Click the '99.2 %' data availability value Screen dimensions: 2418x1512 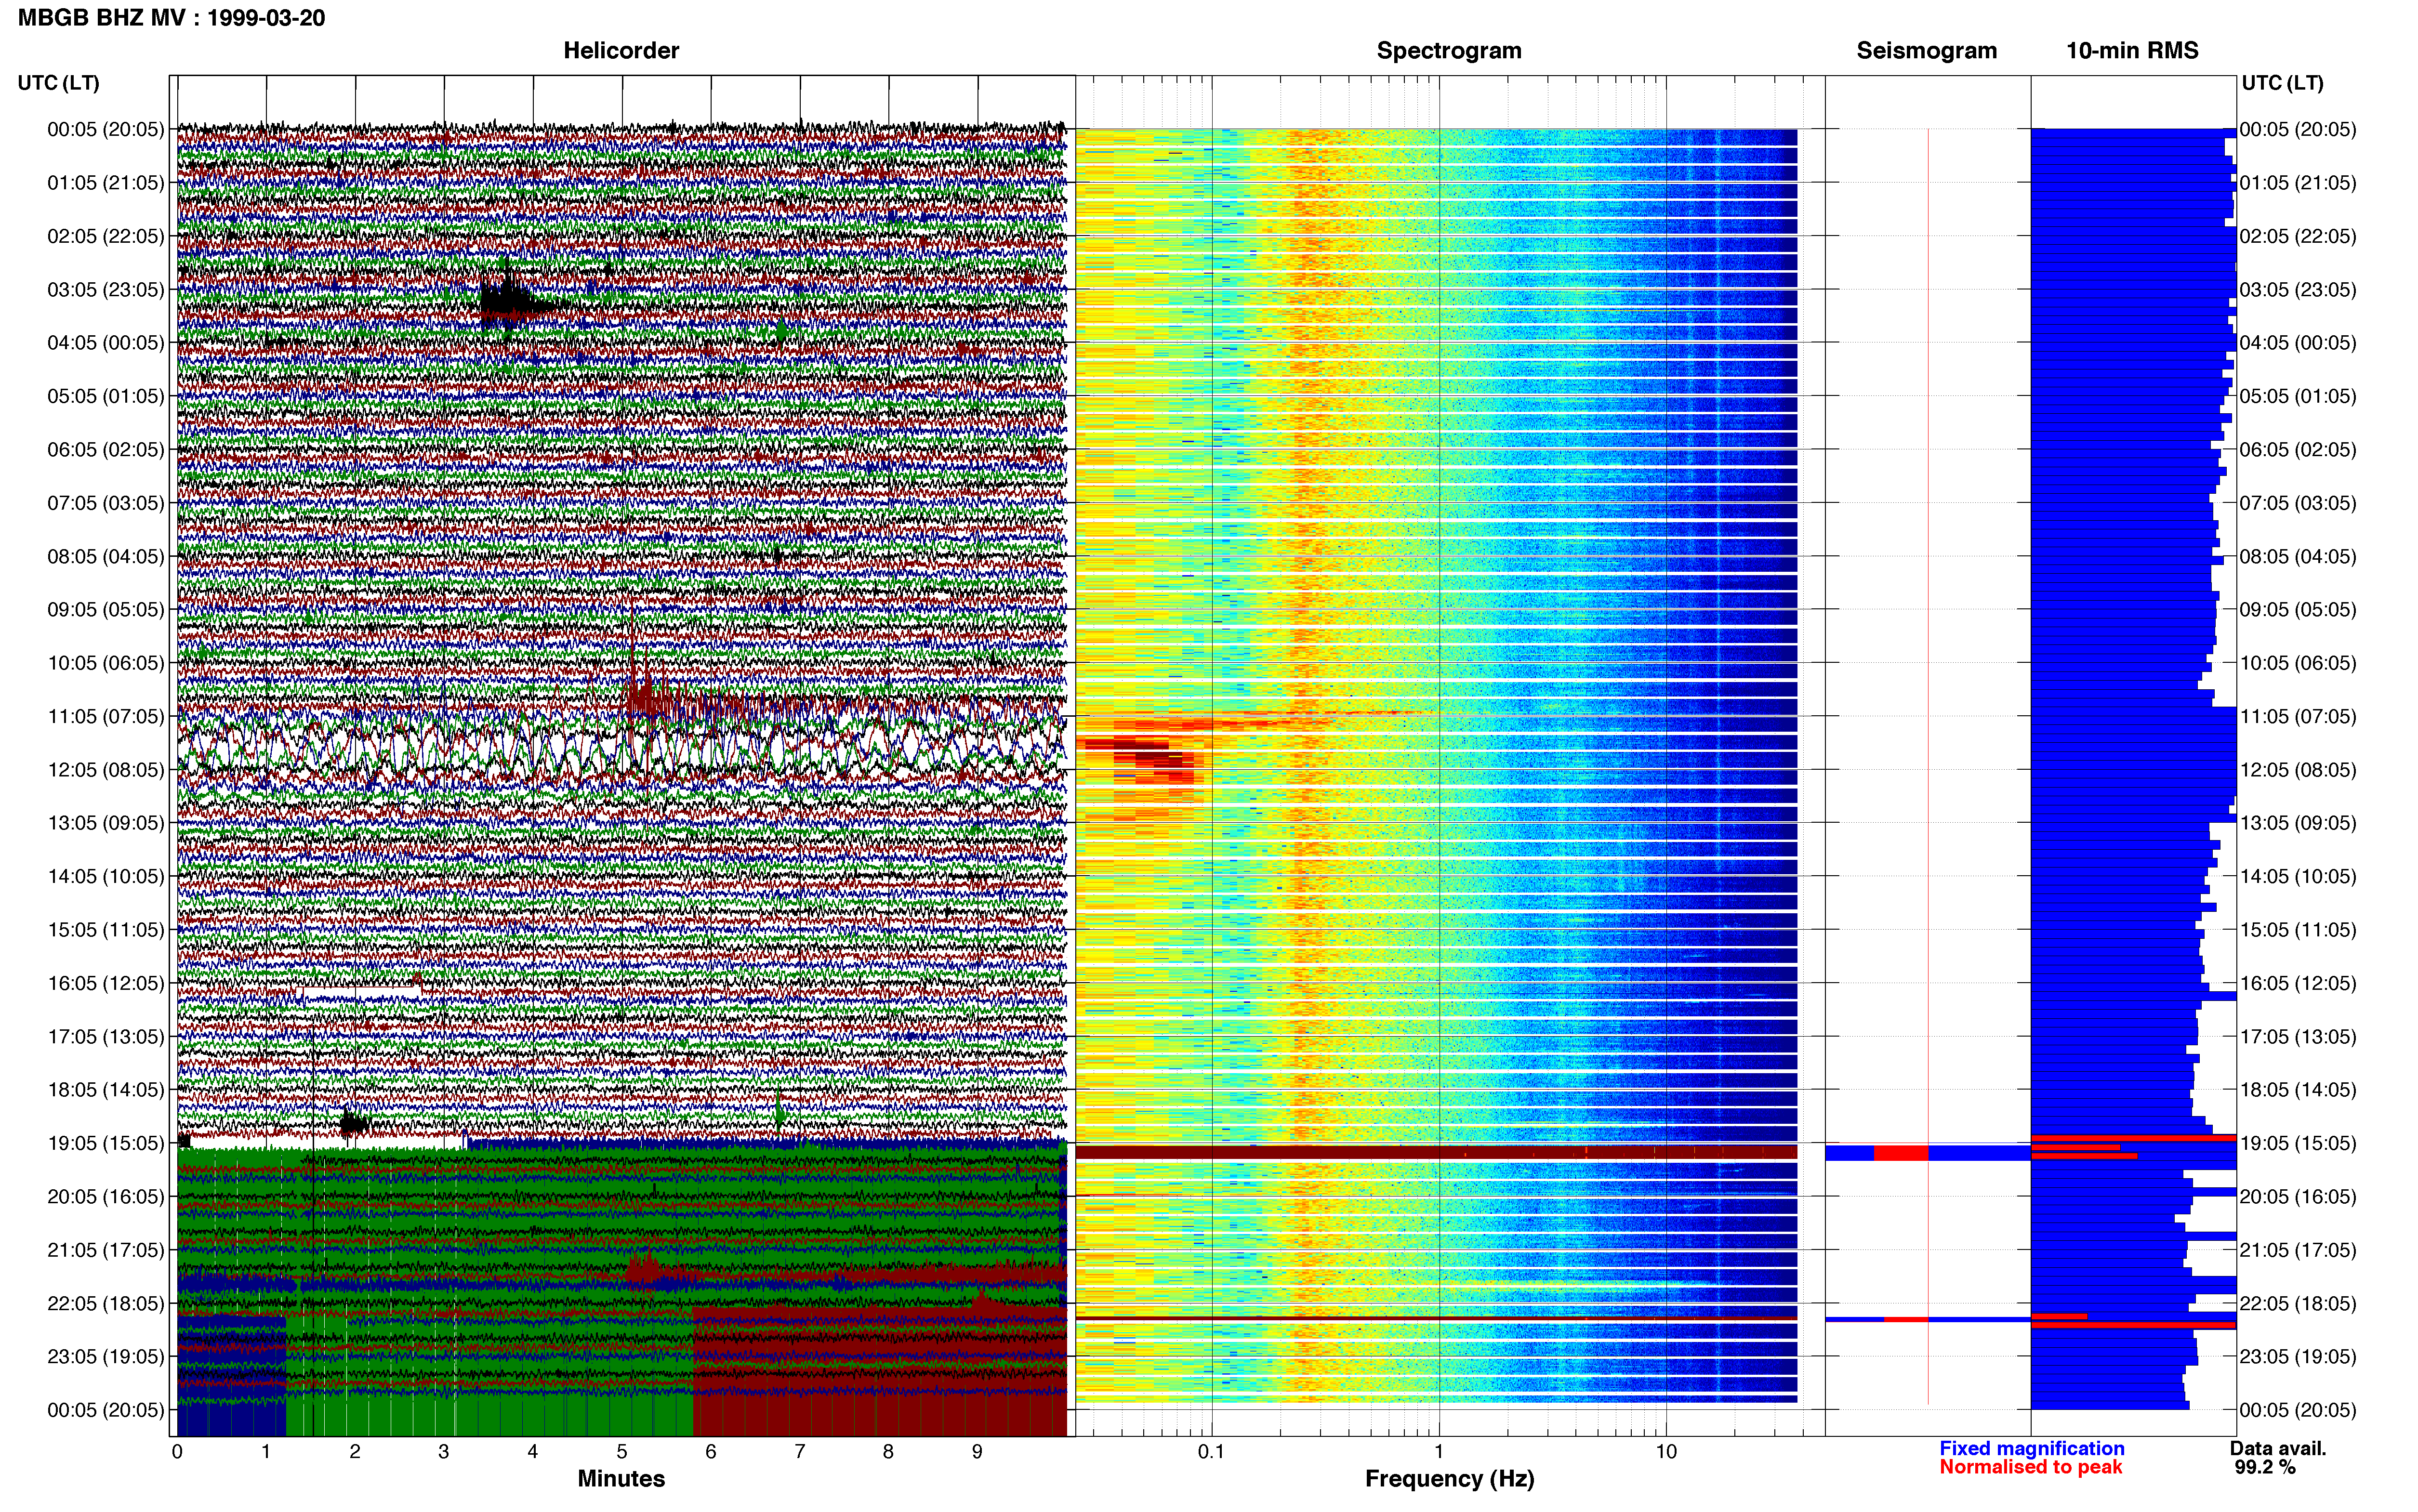[2265, 1467]
